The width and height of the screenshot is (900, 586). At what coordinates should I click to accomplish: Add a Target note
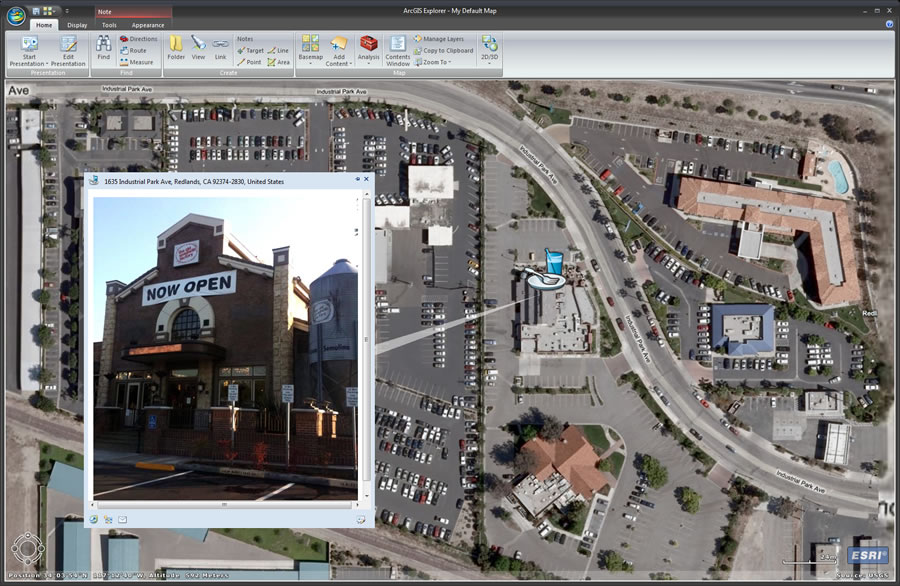(250, 51)
